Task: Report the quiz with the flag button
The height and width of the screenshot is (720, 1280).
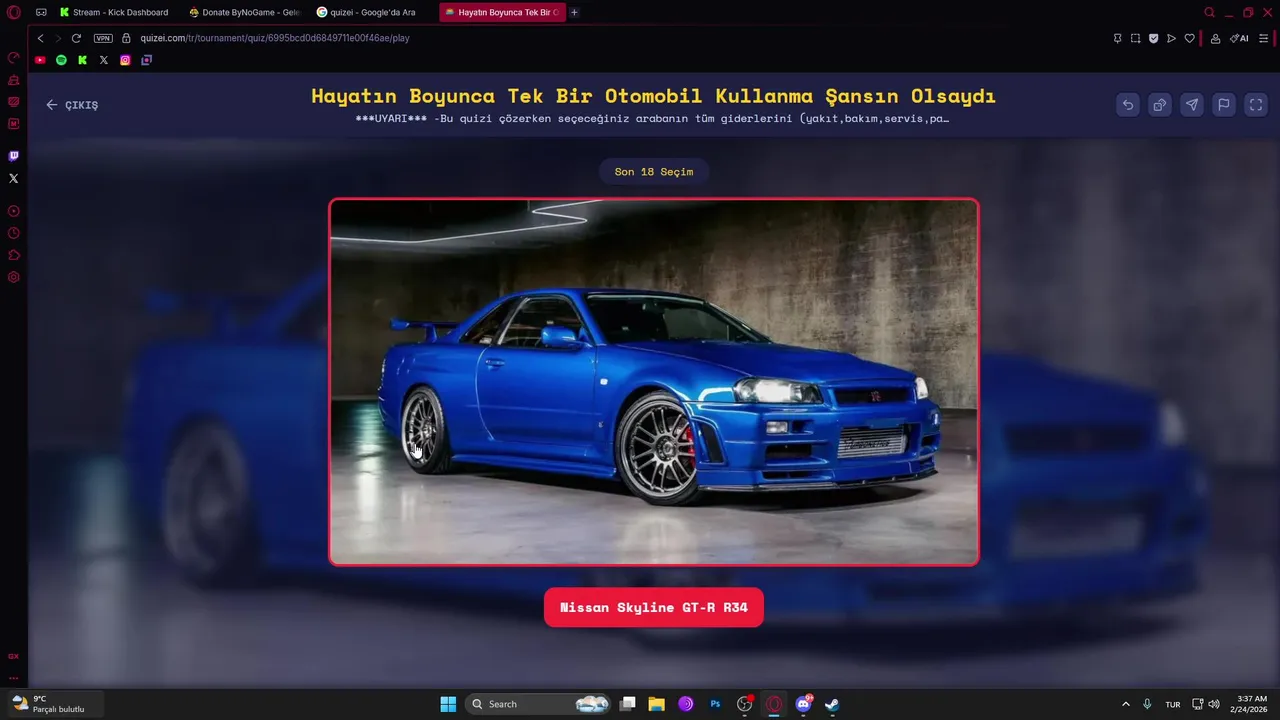Action: click(1224, 104)
